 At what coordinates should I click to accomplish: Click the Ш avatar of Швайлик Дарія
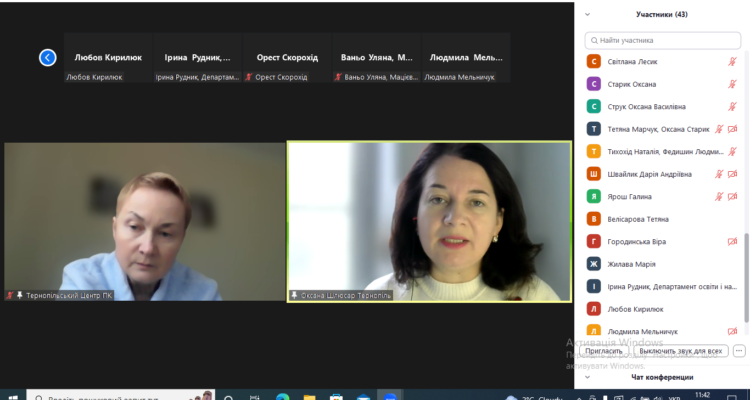(x=594, y=174)
